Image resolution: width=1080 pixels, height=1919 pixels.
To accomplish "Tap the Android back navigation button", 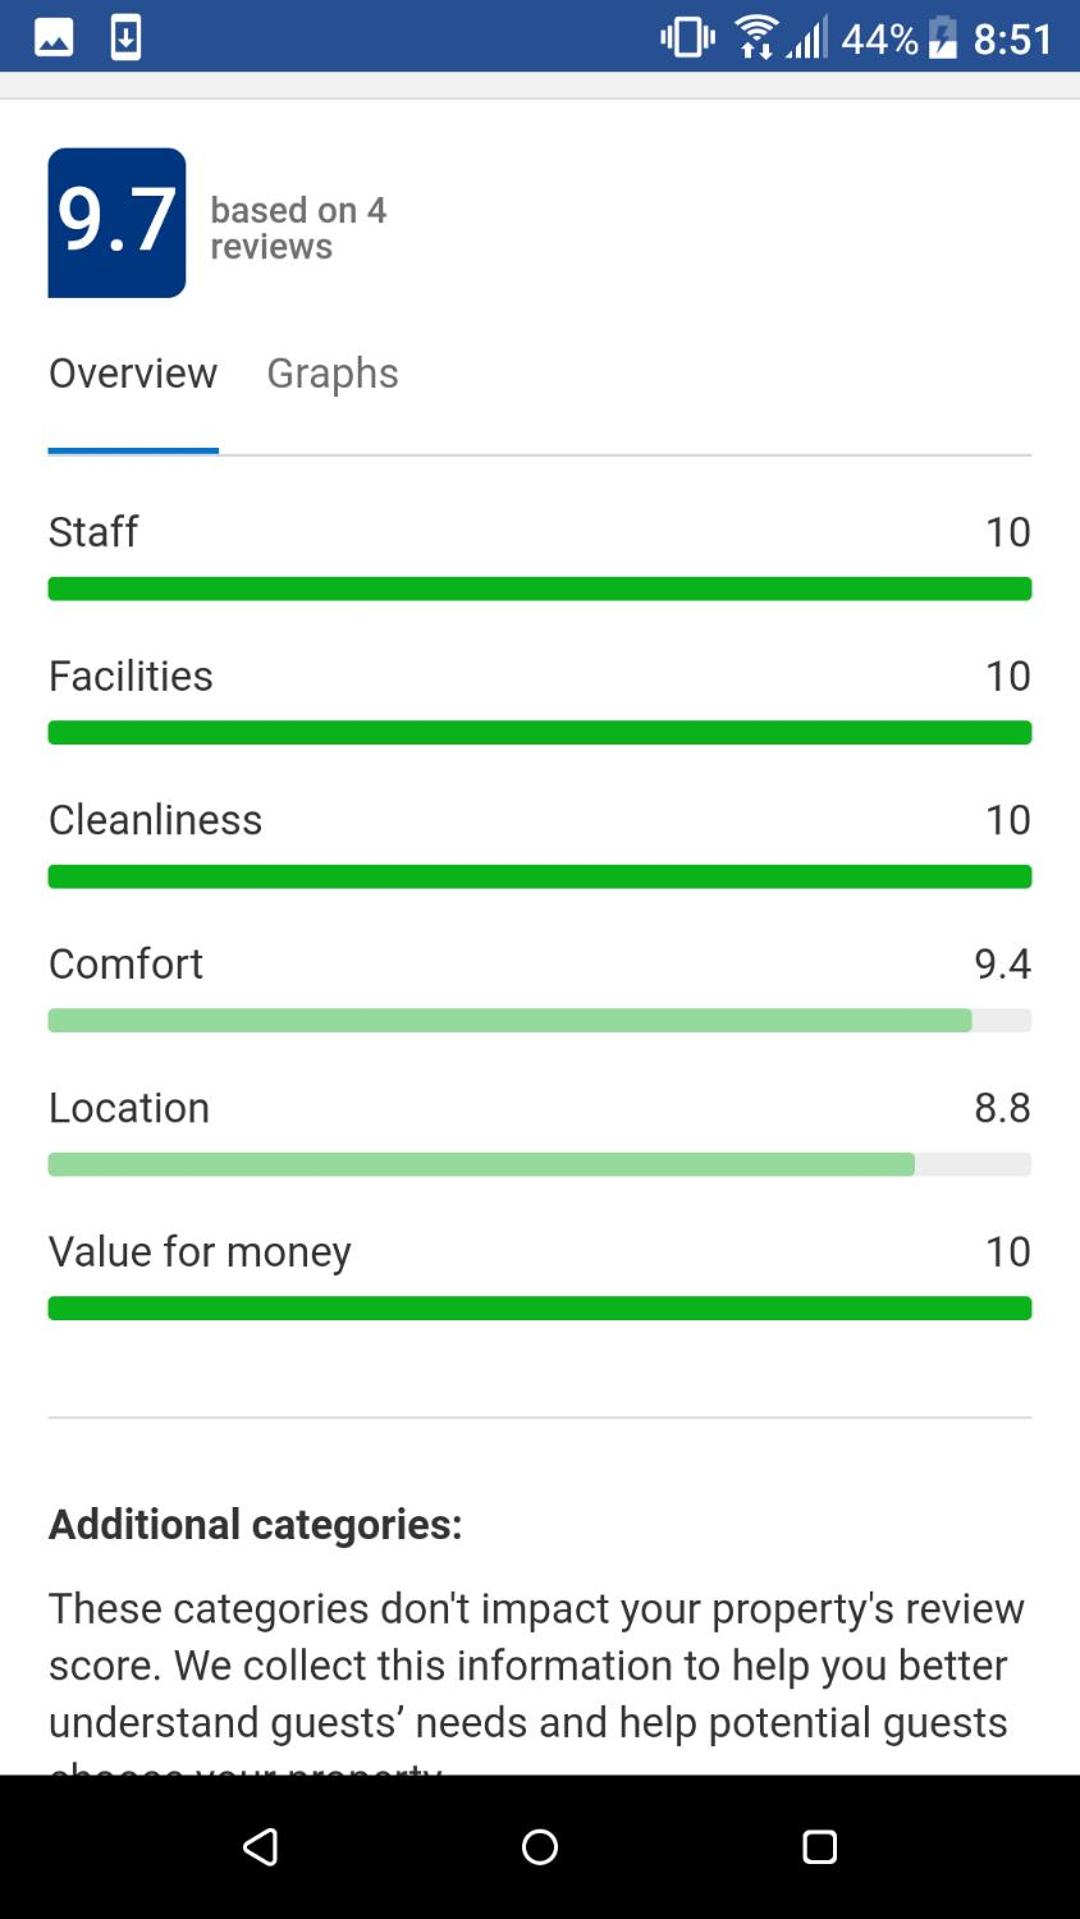I will click(x=260, y=1846).
